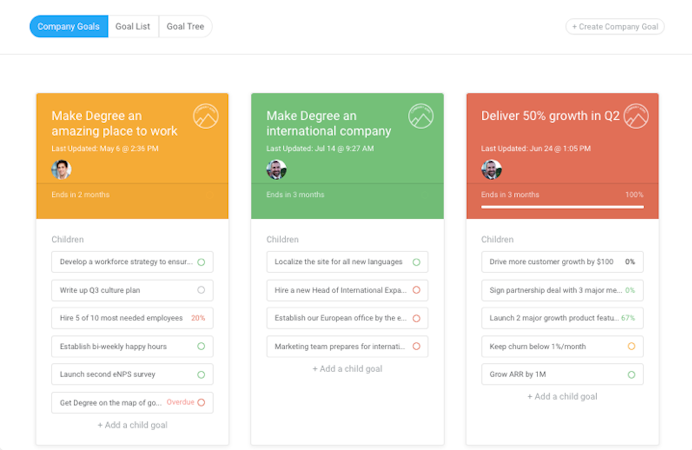Open 'Establish our European office' goal
This screenshot has height=450, width=692.
[x=347, y=318]
